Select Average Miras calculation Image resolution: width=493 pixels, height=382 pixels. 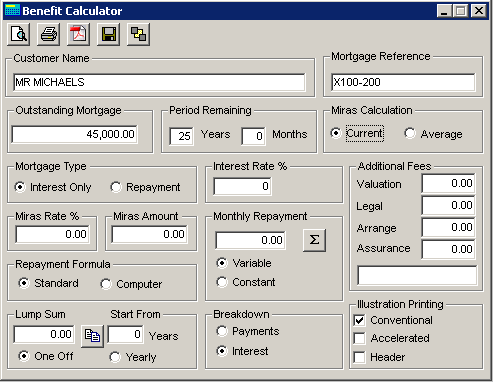coord(433,134)
